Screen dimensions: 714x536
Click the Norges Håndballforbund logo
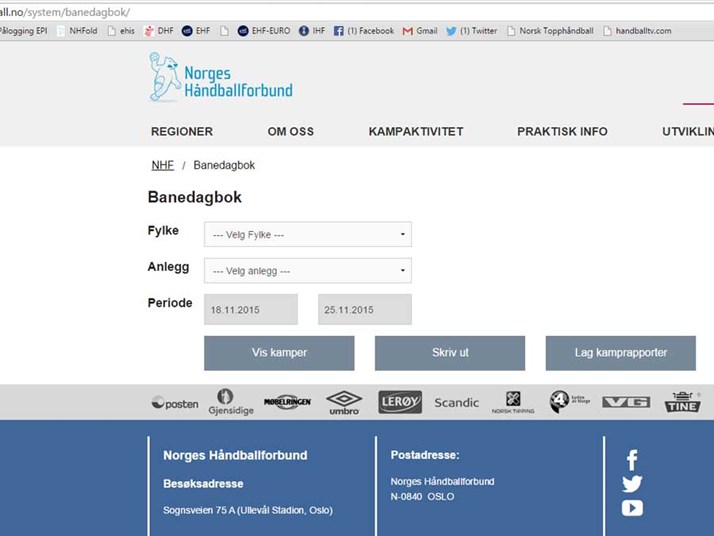point(221,78)
